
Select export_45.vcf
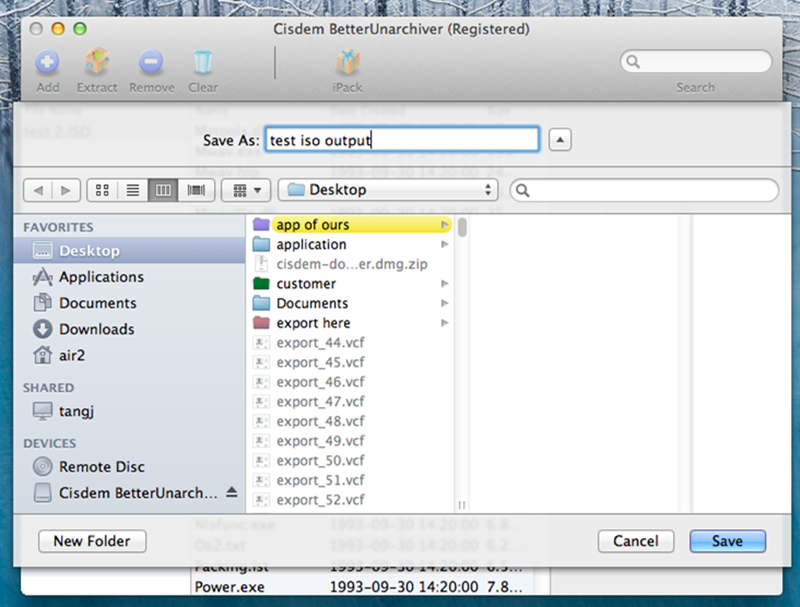point(352,362)
